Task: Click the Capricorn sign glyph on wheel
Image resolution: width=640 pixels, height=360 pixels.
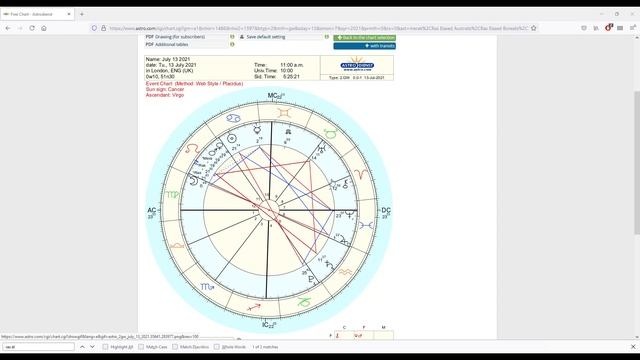Action: pos(304,302)
